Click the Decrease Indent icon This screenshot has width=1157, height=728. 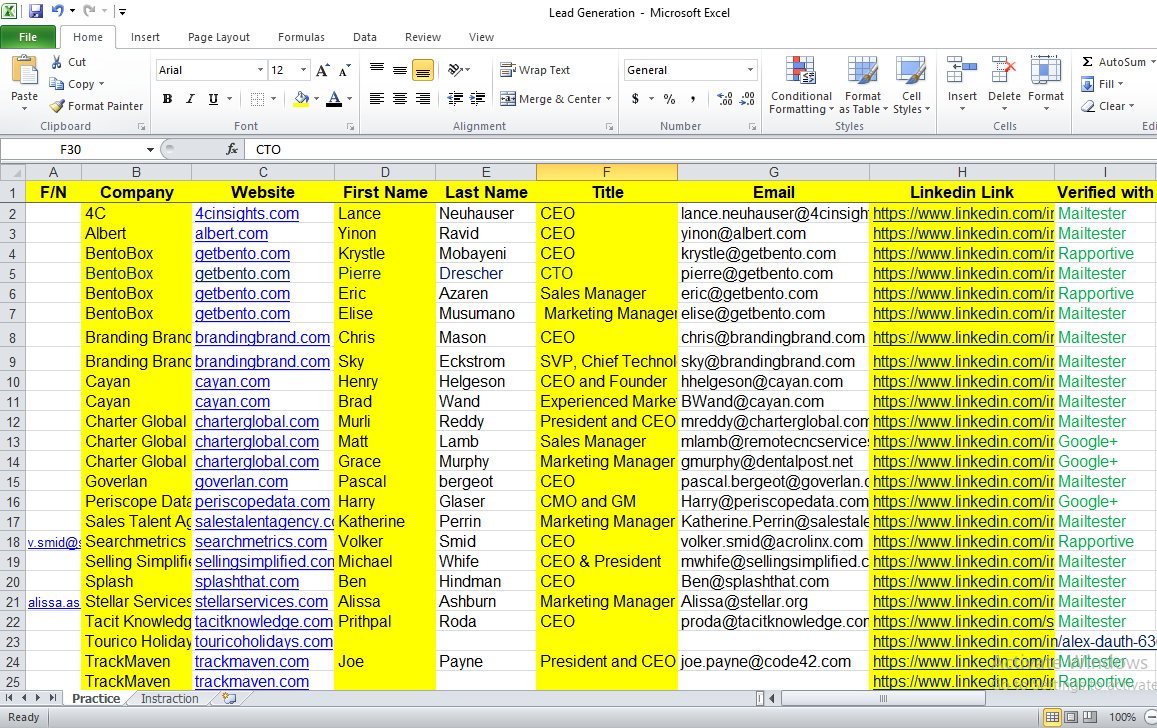click(455, 99)
